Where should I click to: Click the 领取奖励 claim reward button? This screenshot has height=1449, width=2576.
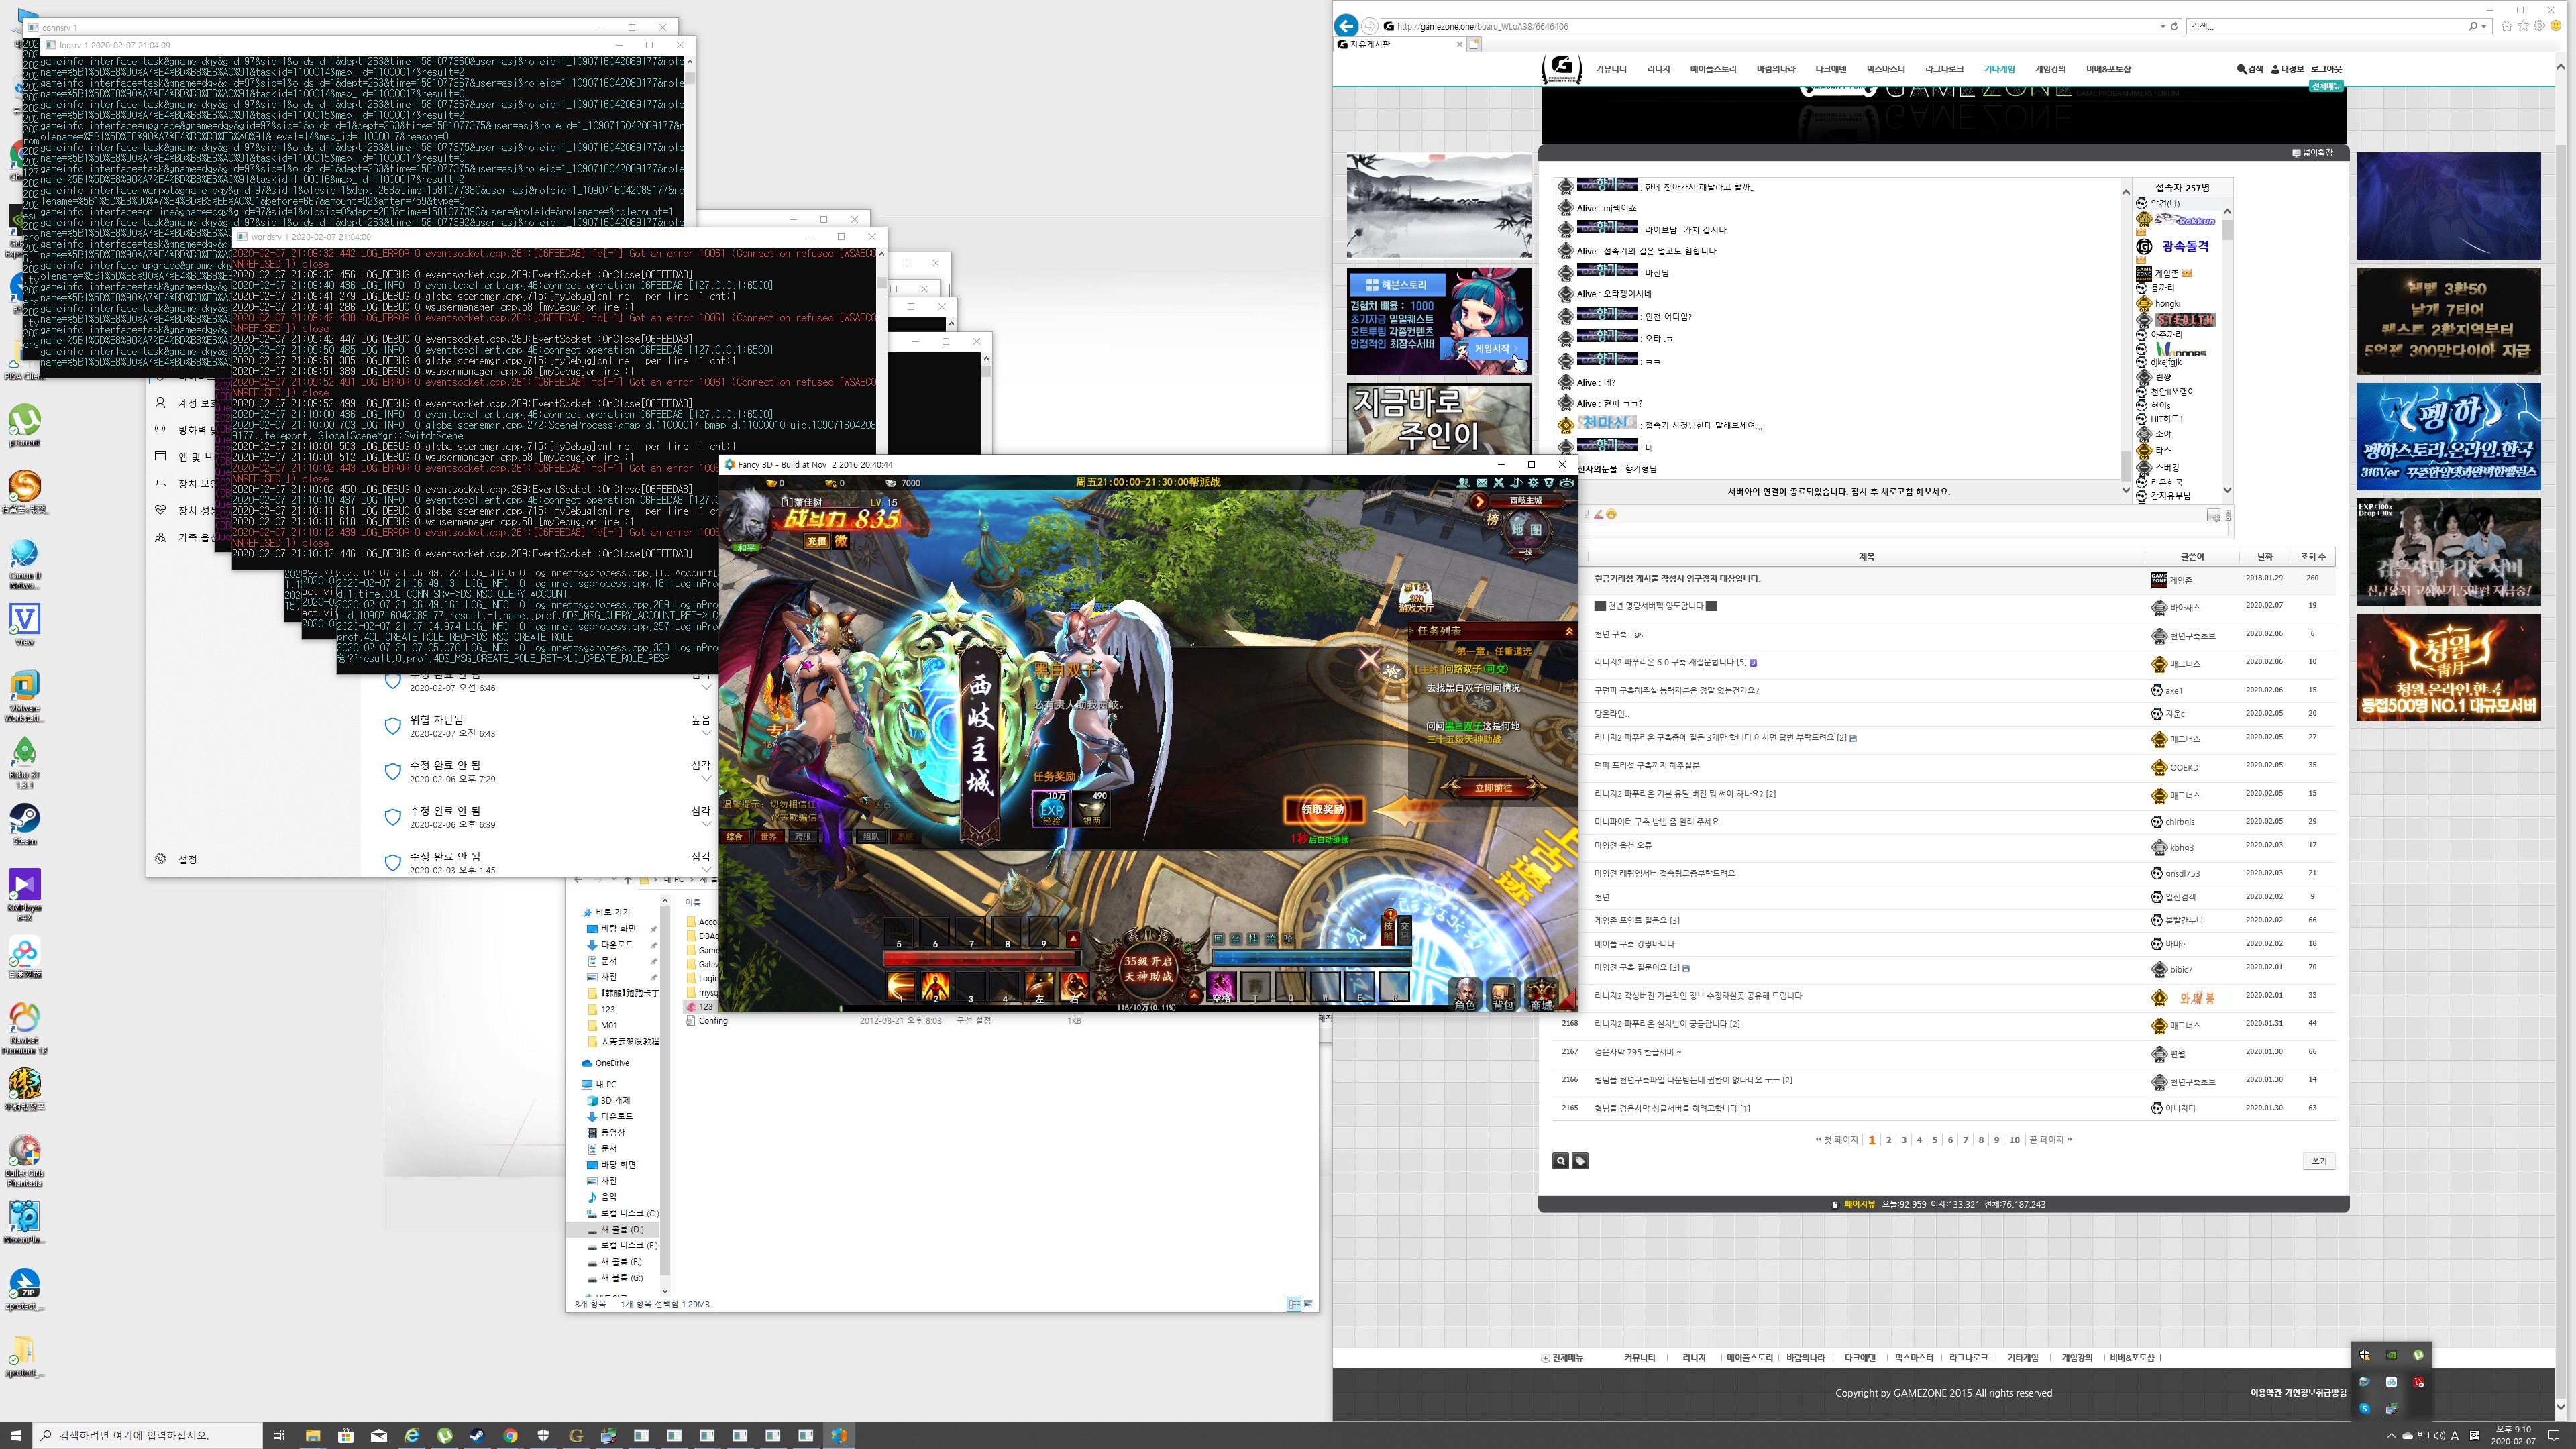tap(1322, 809)
